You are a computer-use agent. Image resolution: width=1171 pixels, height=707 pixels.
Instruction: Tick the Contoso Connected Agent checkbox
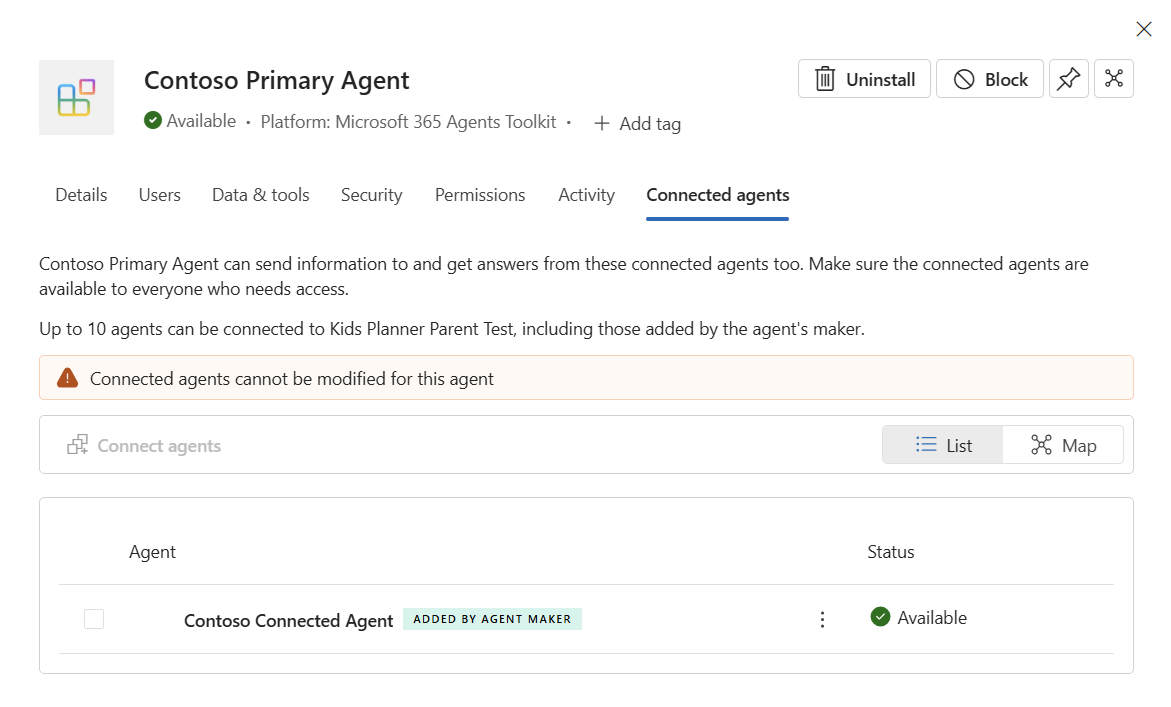(94, 619)
